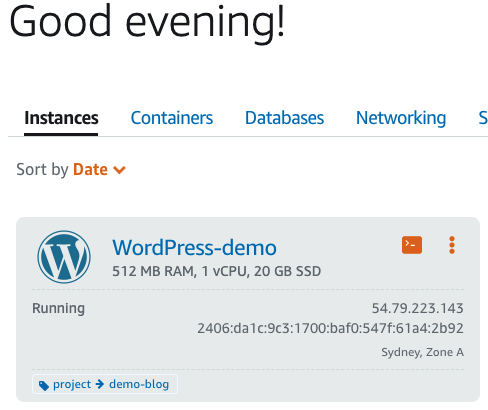Click the chevron next to Date
The height and width of the screenshot is (410, 488).
coord(119,170)
